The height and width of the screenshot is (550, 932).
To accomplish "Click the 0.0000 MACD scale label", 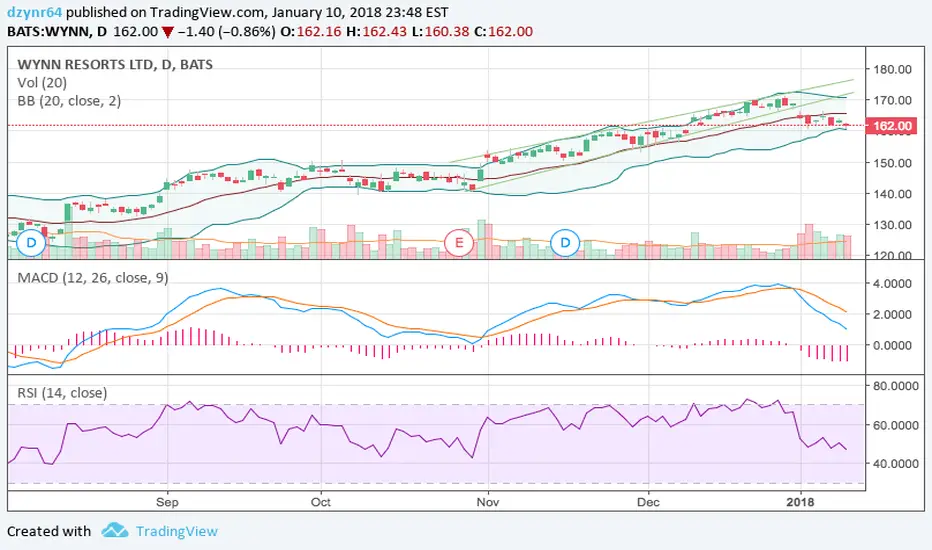I will pyautogui.click(x=893, y=345).
